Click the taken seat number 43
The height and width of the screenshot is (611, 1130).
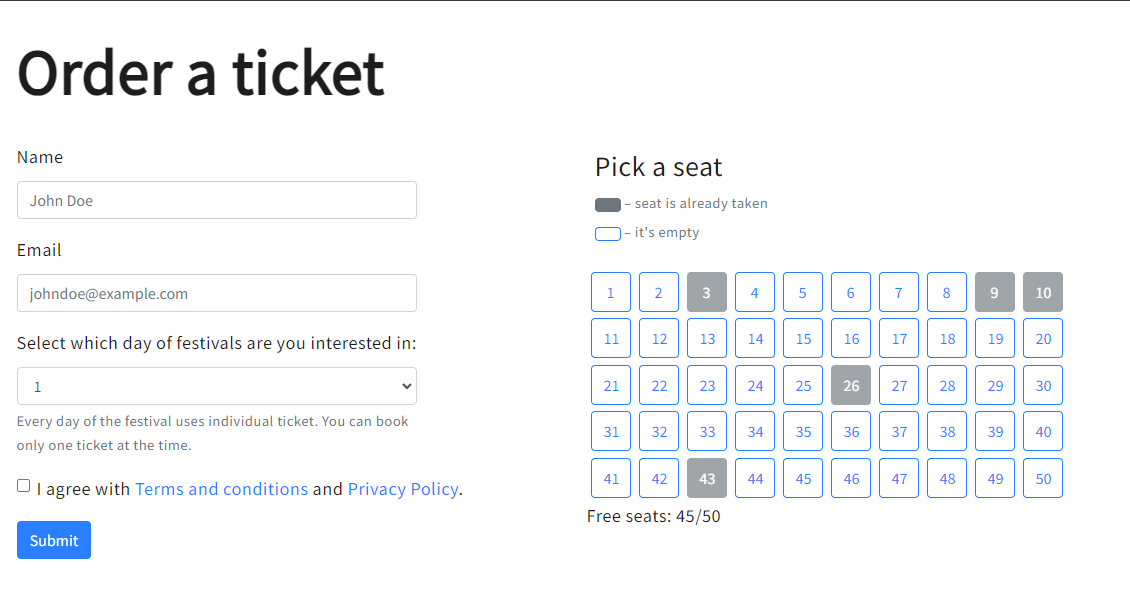tap(707, 478)
